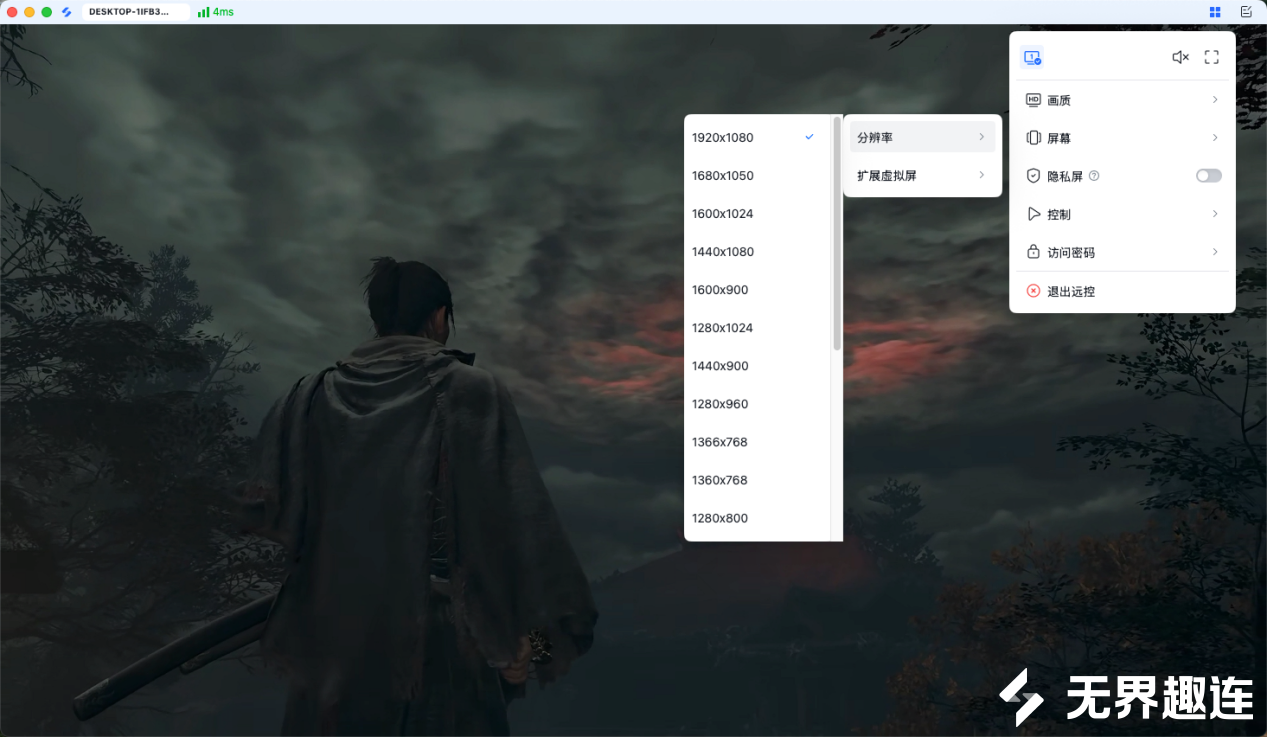Screen dimensions: 1267x737
Task: Expand the 画质 quality submenu arrow
Action: [x=1215, y=100]
